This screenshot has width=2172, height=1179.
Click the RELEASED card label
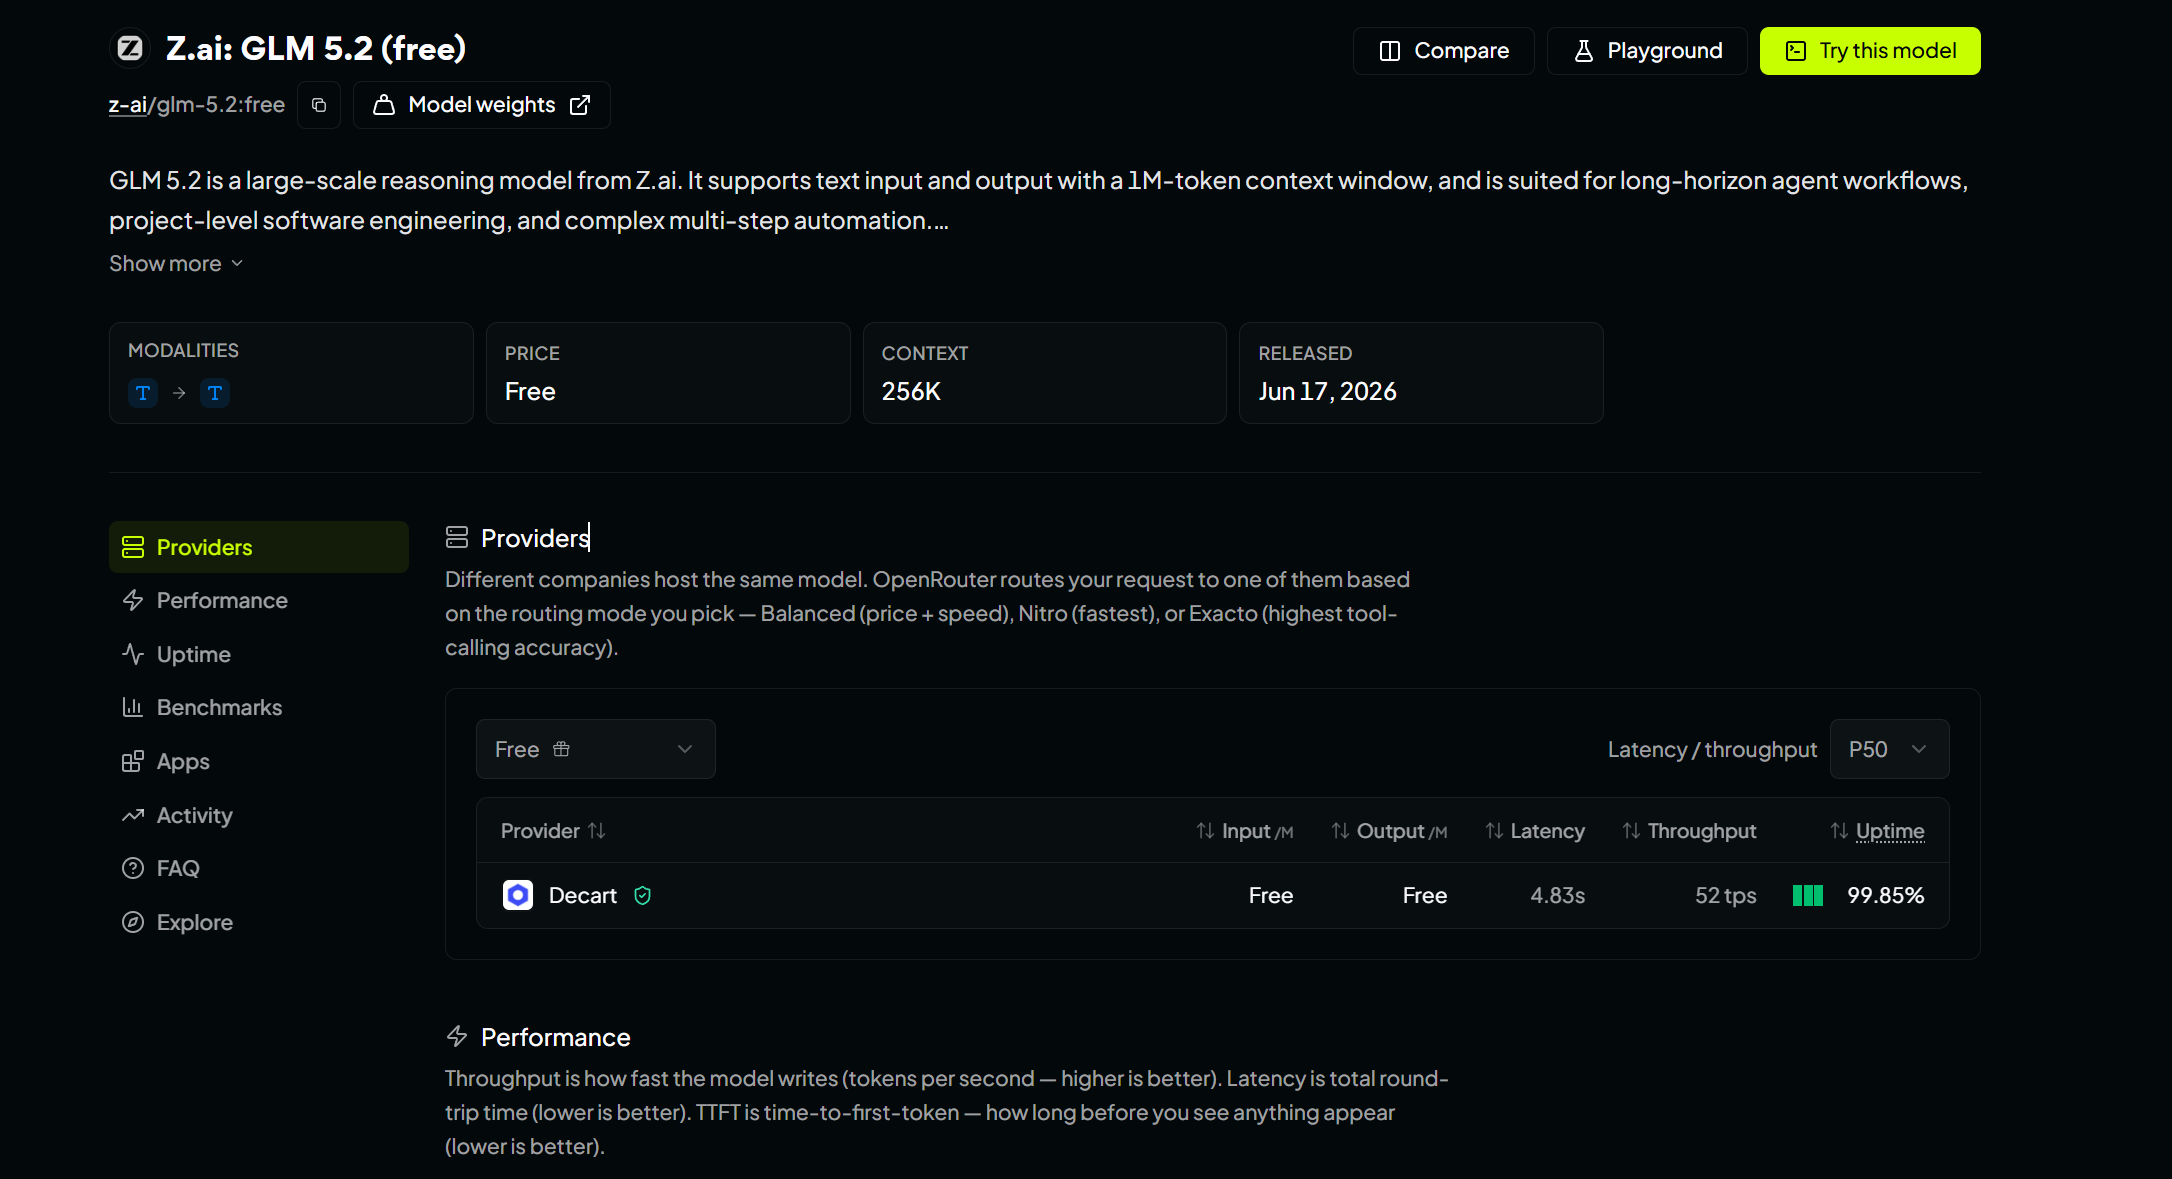tap(1305, 354)
